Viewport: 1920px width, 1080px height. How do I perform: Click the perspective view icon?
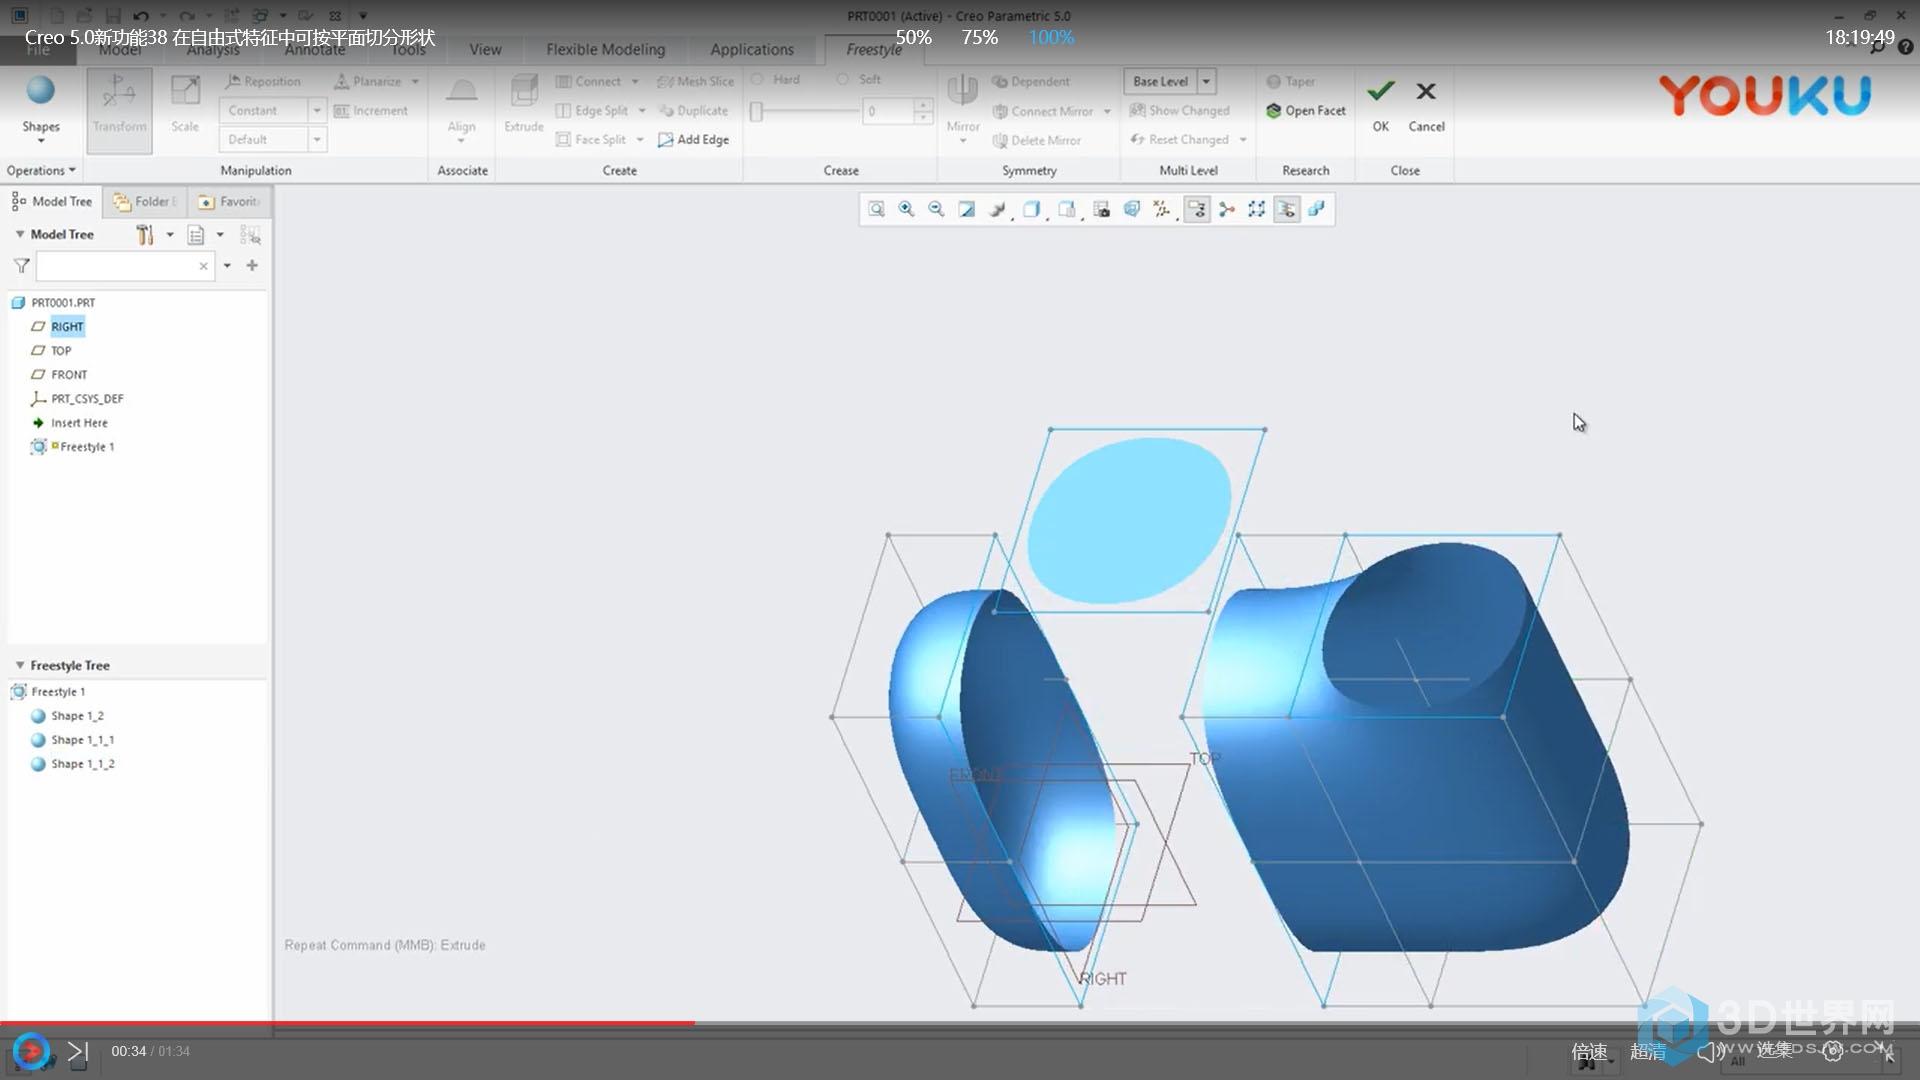(x=1132, y=209)
